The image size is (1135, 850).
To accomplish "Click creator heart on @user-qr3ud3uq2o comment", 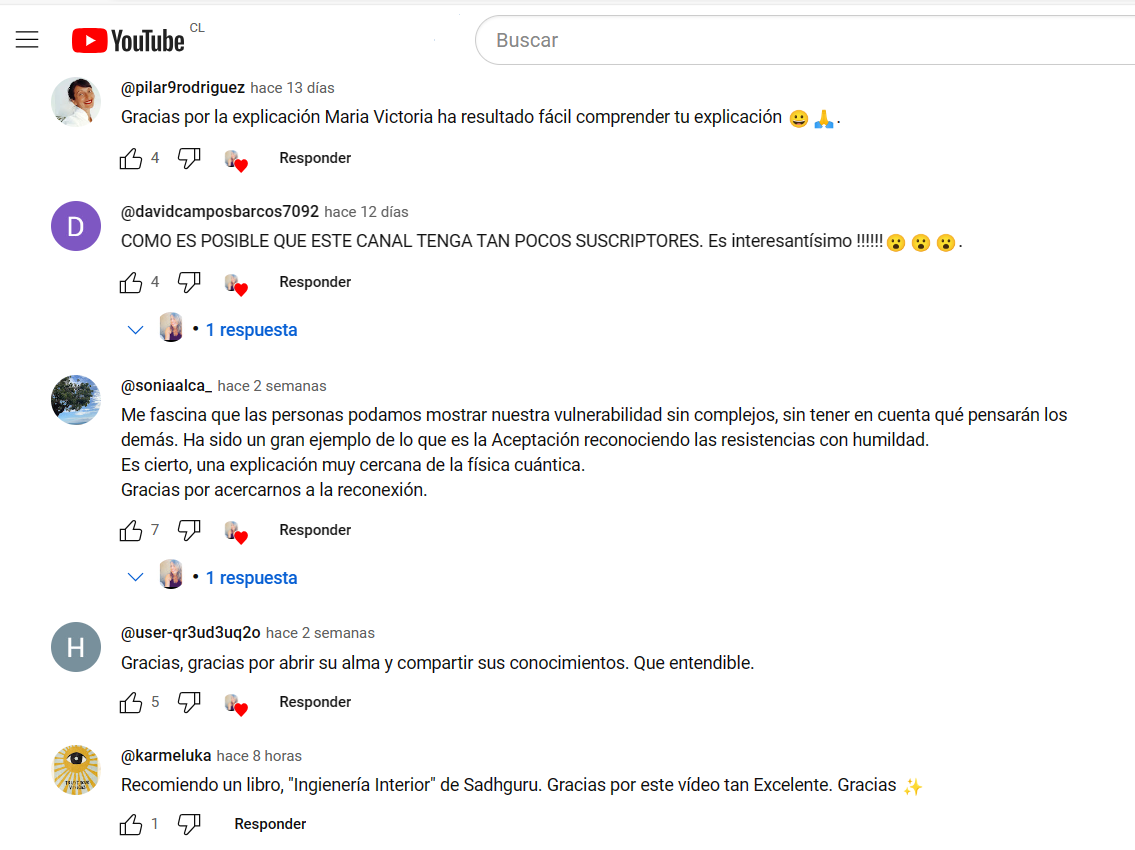I will click(236, 703).
